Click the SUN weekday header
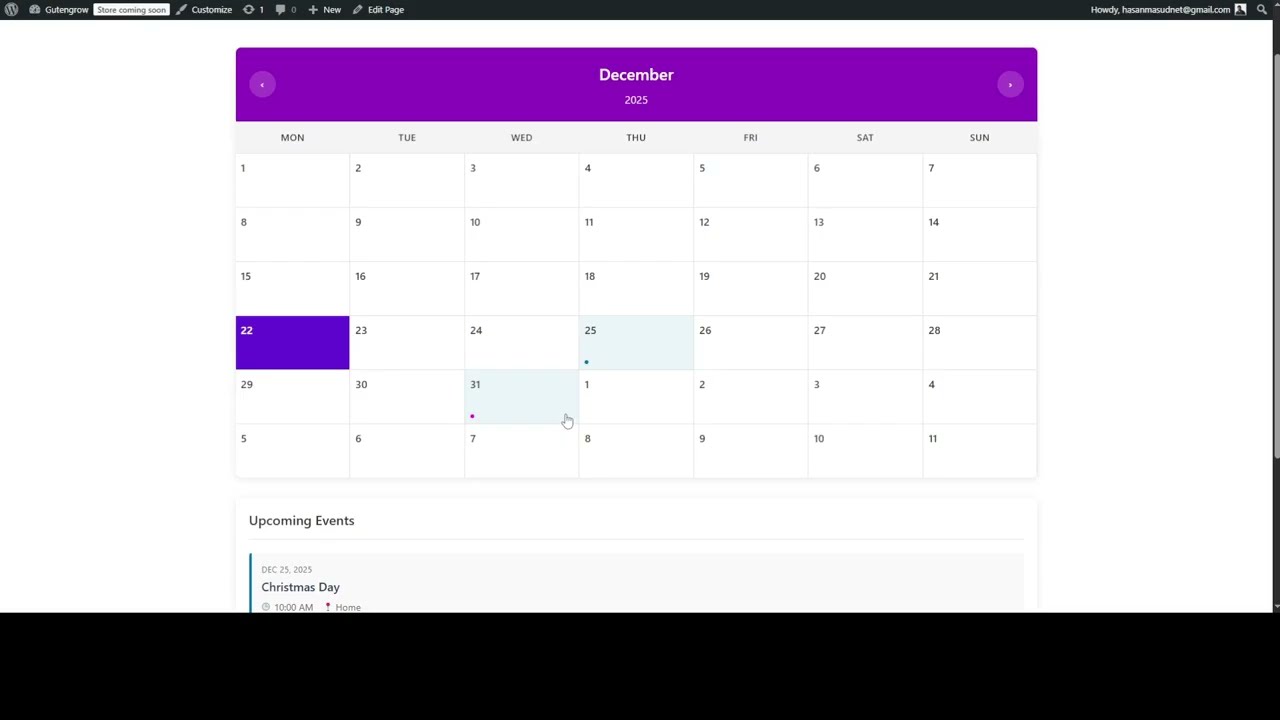This screenshot has height=720, width=1280. [979, 137]
